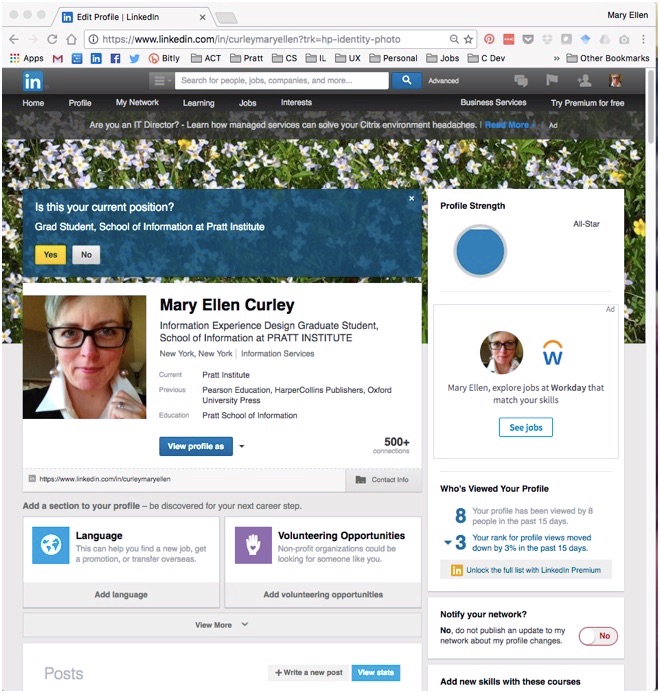
Task: Open the UX bookmarks folder
Action: click(x=348, y=58)
